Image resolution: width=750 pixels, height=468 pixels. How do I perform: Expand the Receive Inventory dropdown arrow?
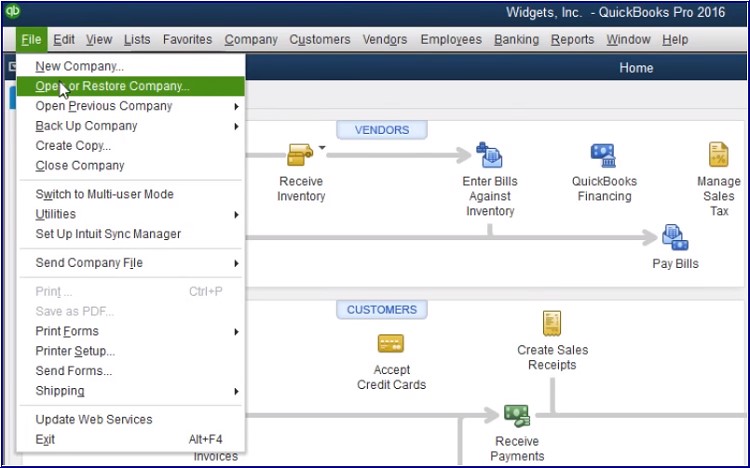click(x=323, y=148)
